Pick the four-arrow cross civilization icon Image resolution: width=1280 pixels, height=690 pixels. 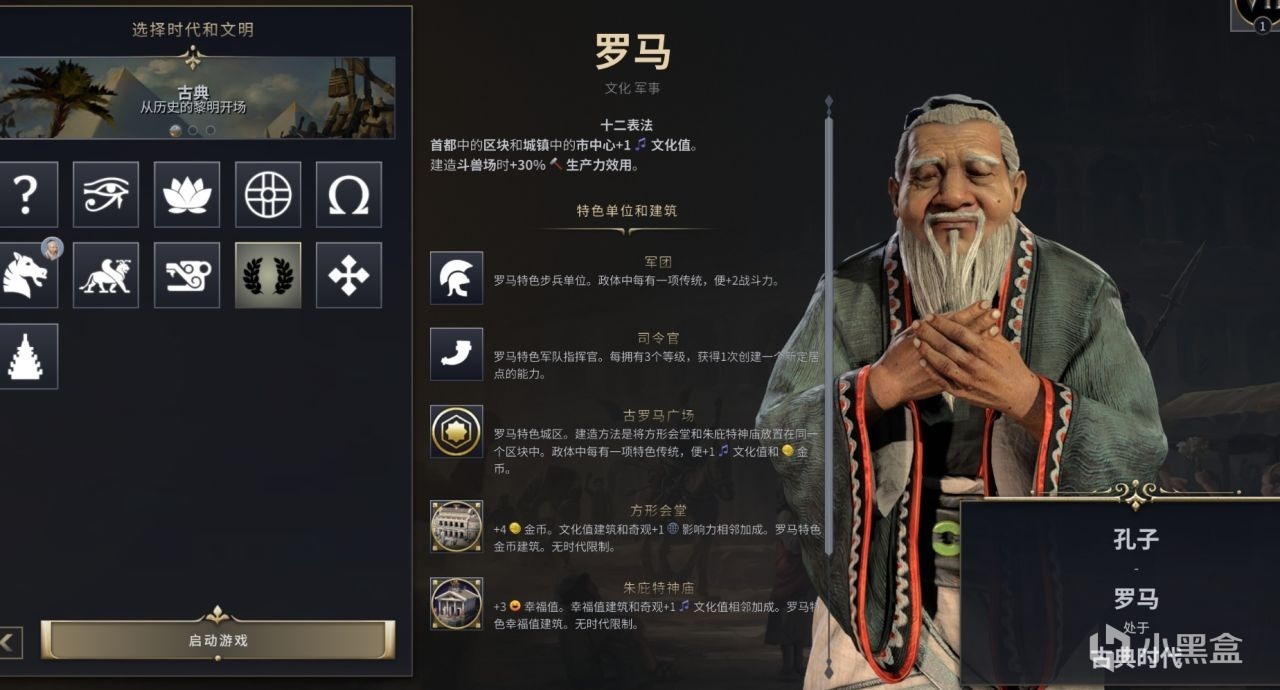pos(349,275)
